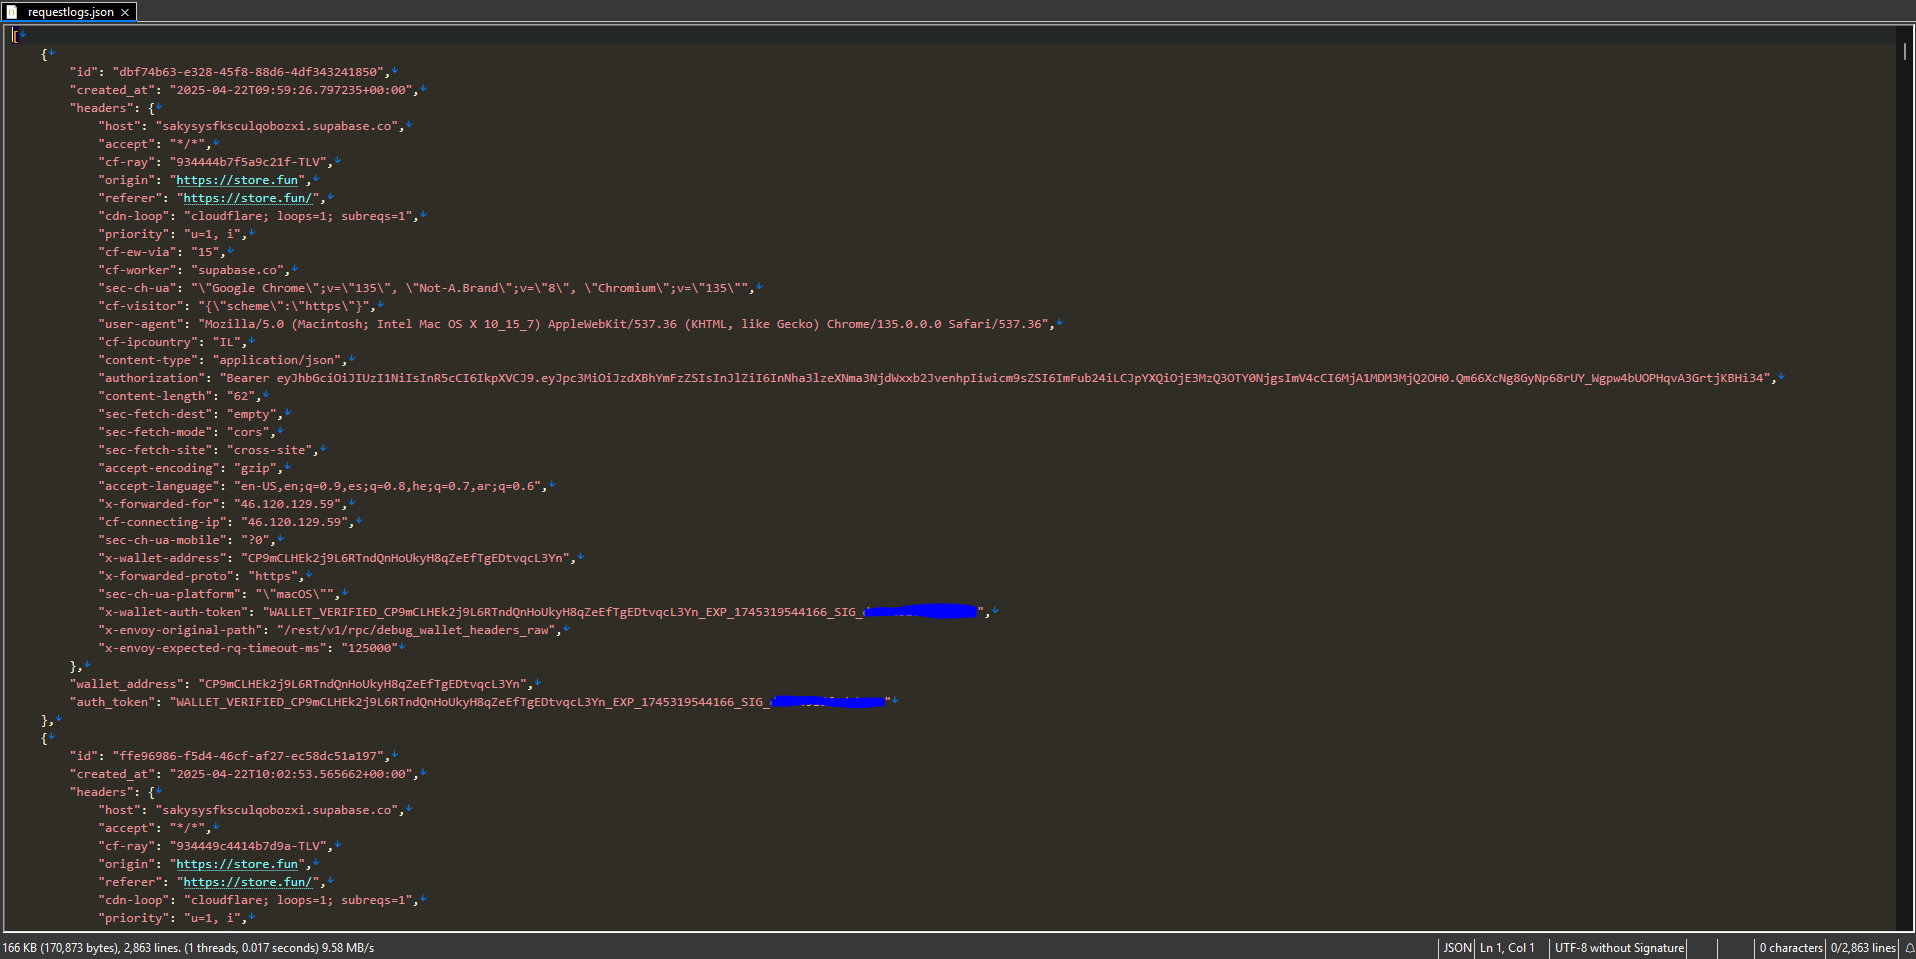The width and height of the screenshot is (1916, 959).
Task: Click the Ln 1, Col 1 position indicator
Action: pyautogui.click(x=1507, y=948)
